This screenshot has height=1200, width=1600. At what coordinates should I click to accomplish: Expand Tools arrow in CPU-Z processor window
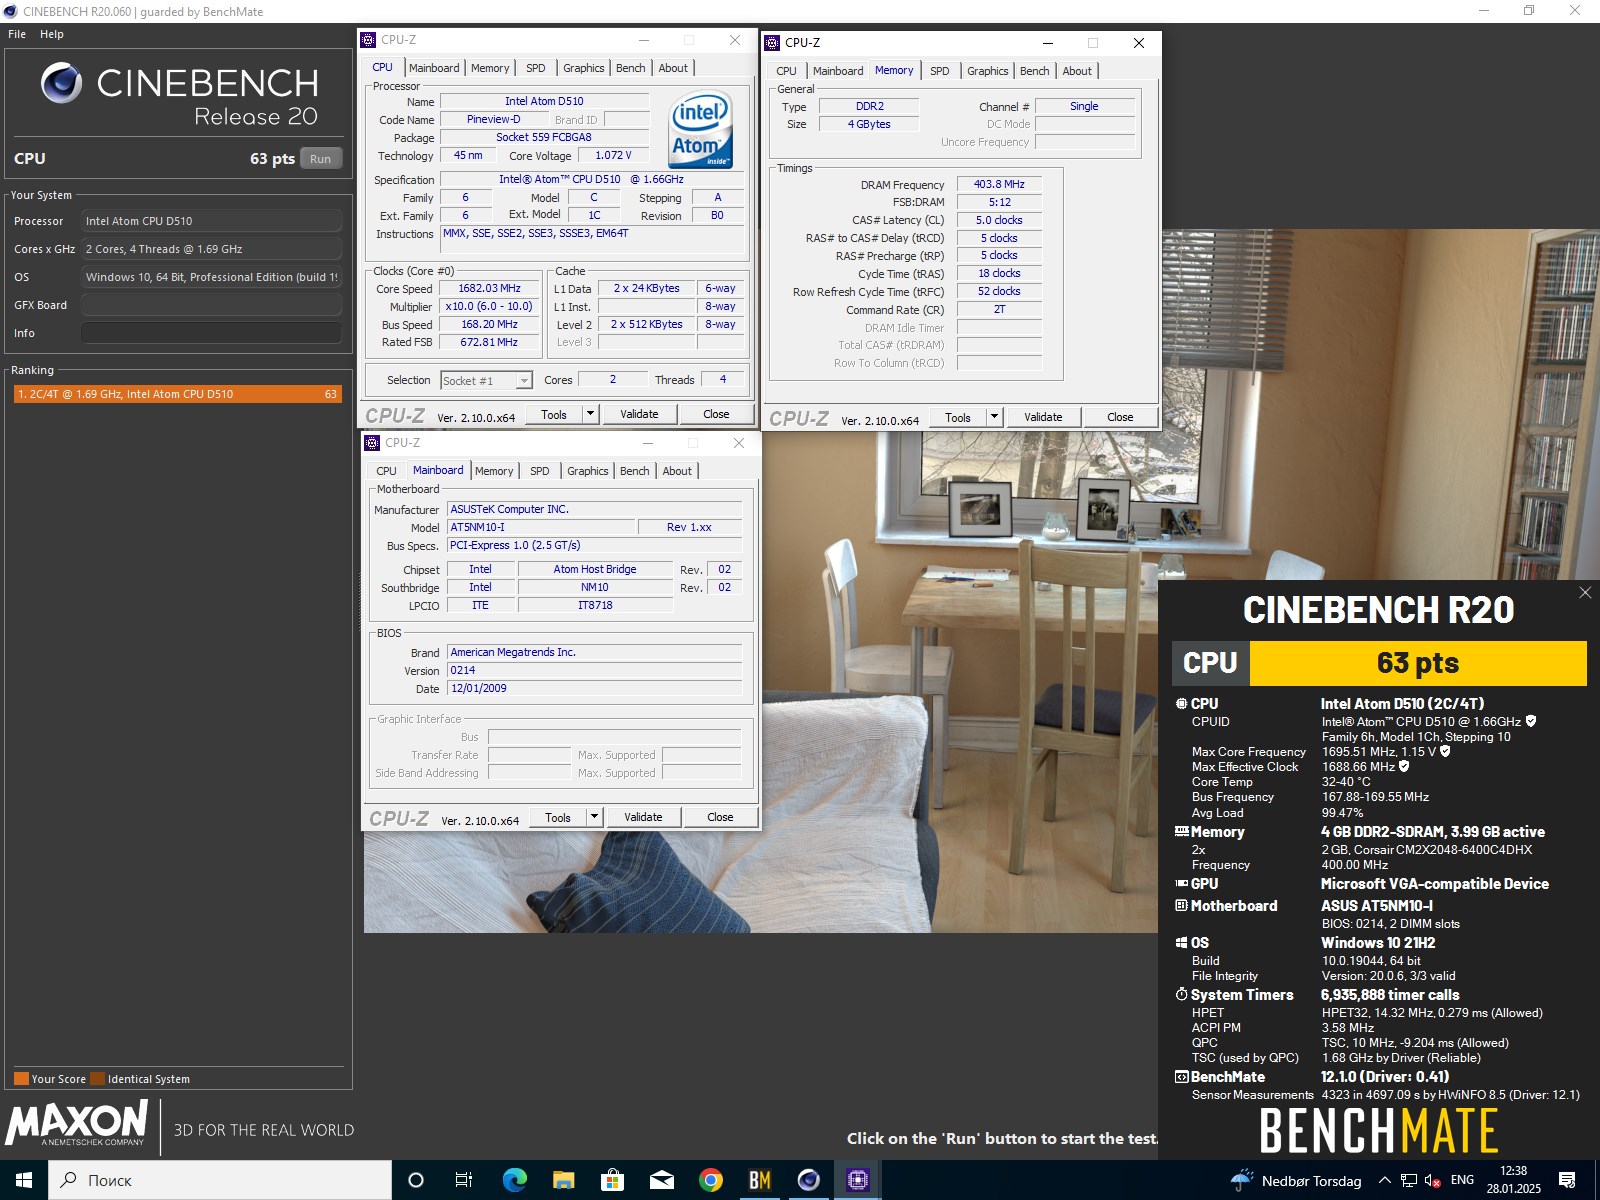point(590,414)
